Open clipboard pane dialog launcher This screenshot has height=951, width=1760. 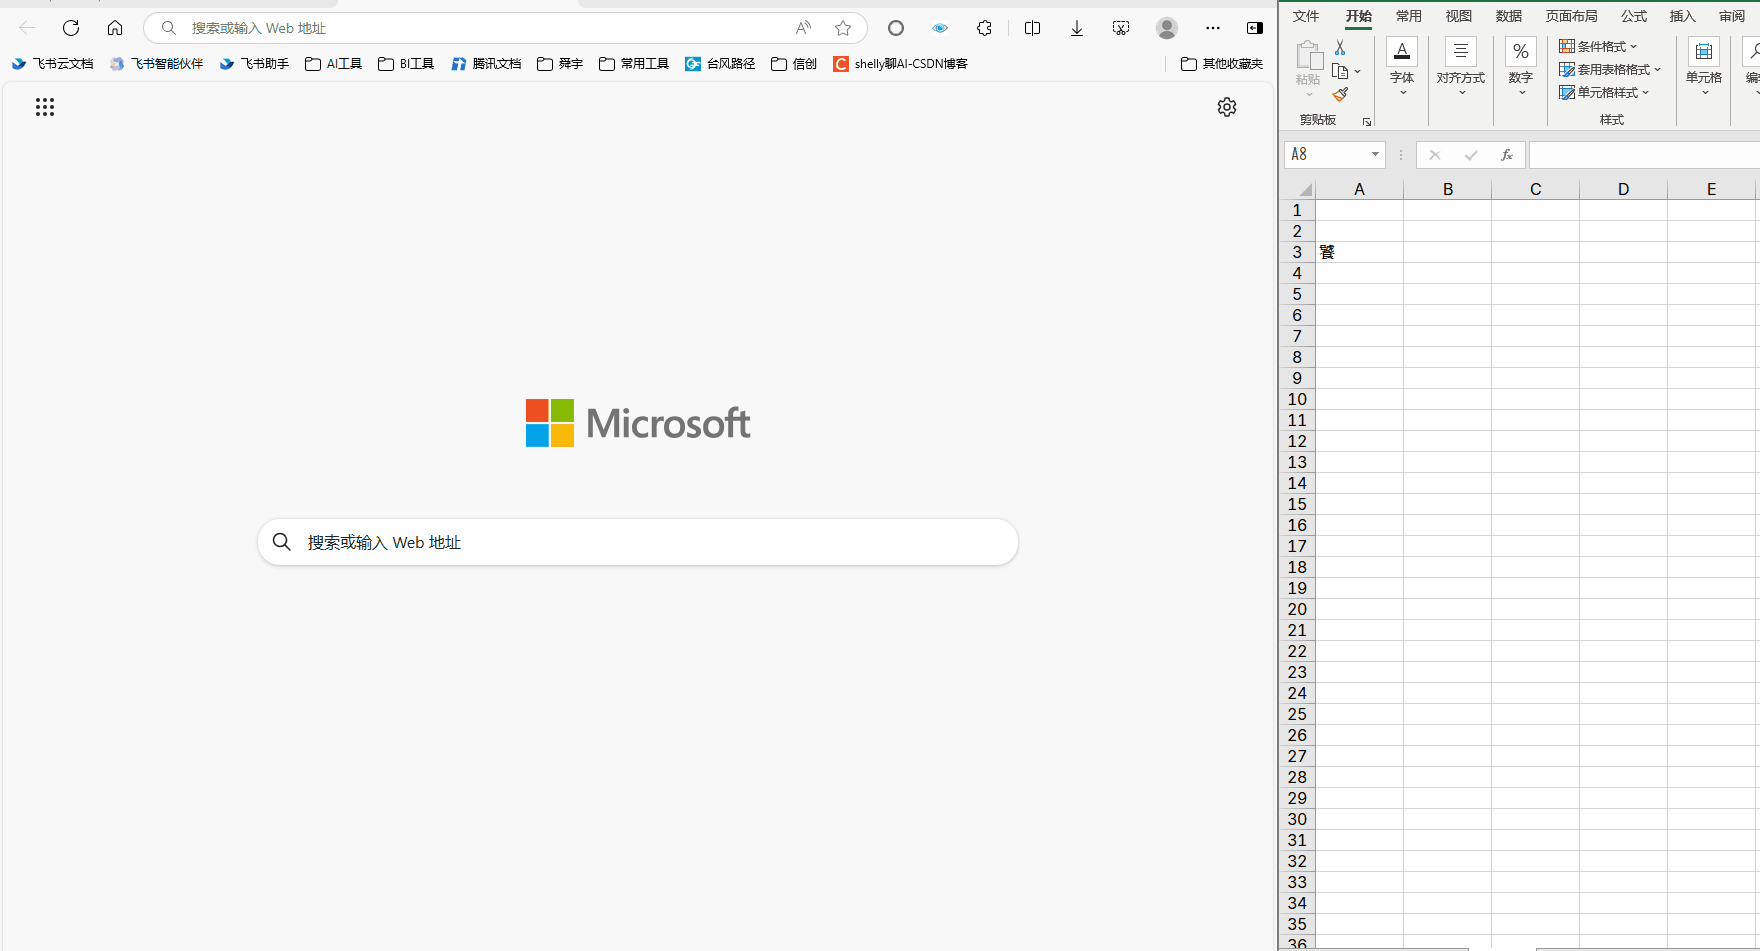pyautogui.click(x=1367, y=121)
